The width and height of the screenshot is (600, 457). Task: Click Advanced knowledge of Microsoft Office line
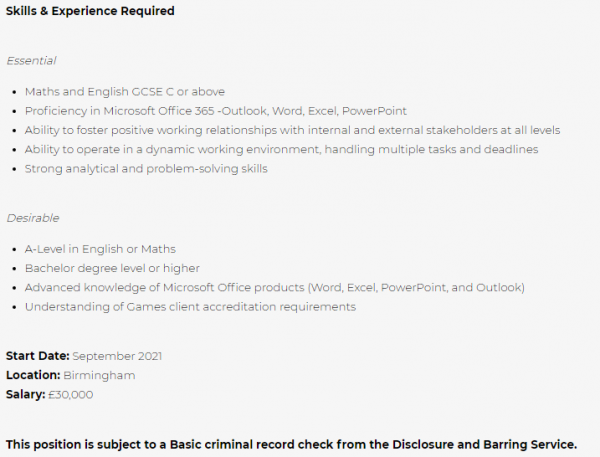click(275, 287)
